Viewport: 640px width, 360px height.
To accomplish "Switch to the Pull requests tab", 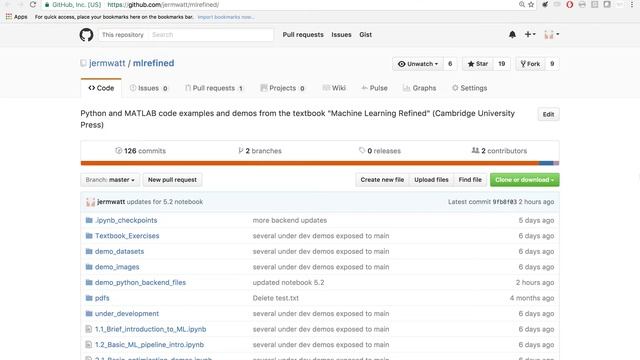I will pos(214,88).
